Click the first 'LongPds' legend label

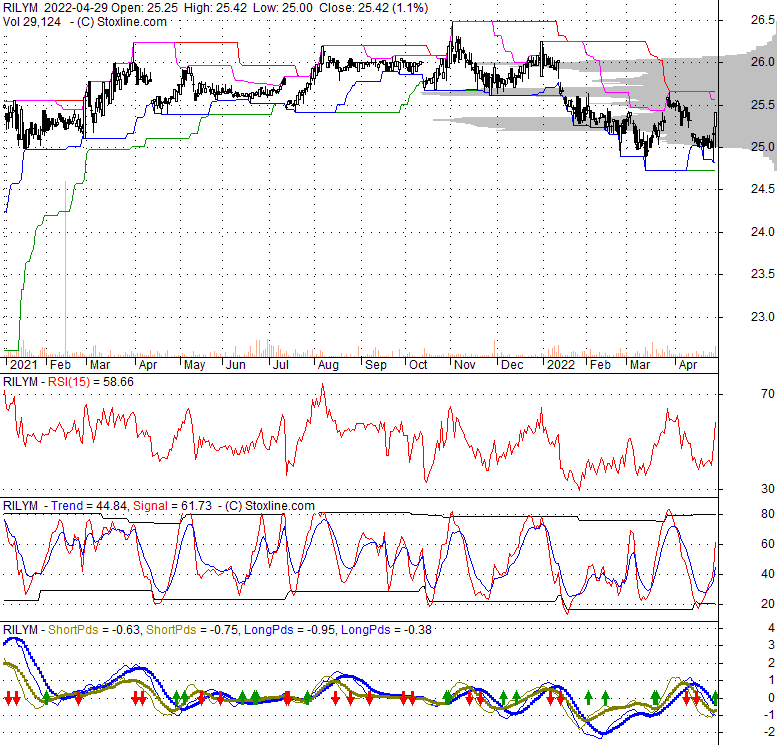click(x=268, y=630)
